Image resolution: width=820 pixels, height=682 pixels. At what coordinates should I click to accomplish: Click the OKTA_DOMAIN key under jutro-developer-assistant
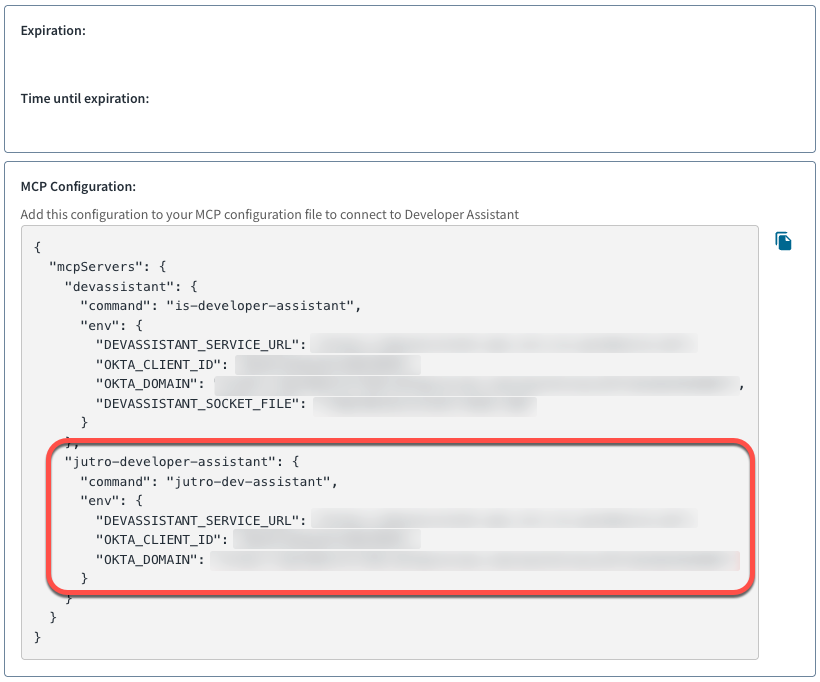[x=146, y=560]
